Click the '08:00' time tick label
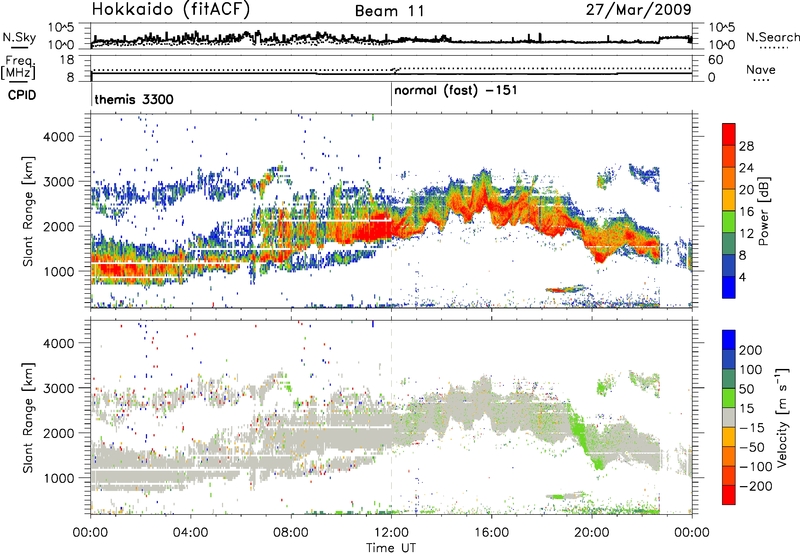 (290, 533)
